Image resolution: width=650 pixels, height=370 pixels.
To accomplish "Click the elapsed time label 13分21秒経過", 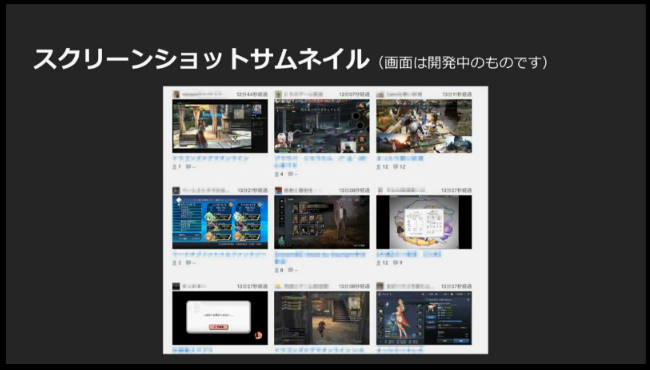I will (252, 190).
